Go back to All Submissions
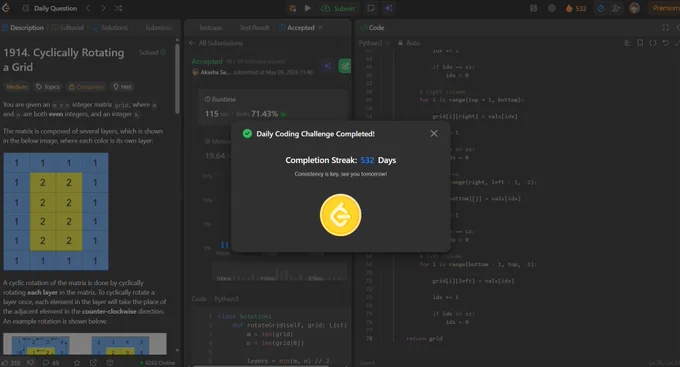680x367 pixels. [x=216, y=43]
